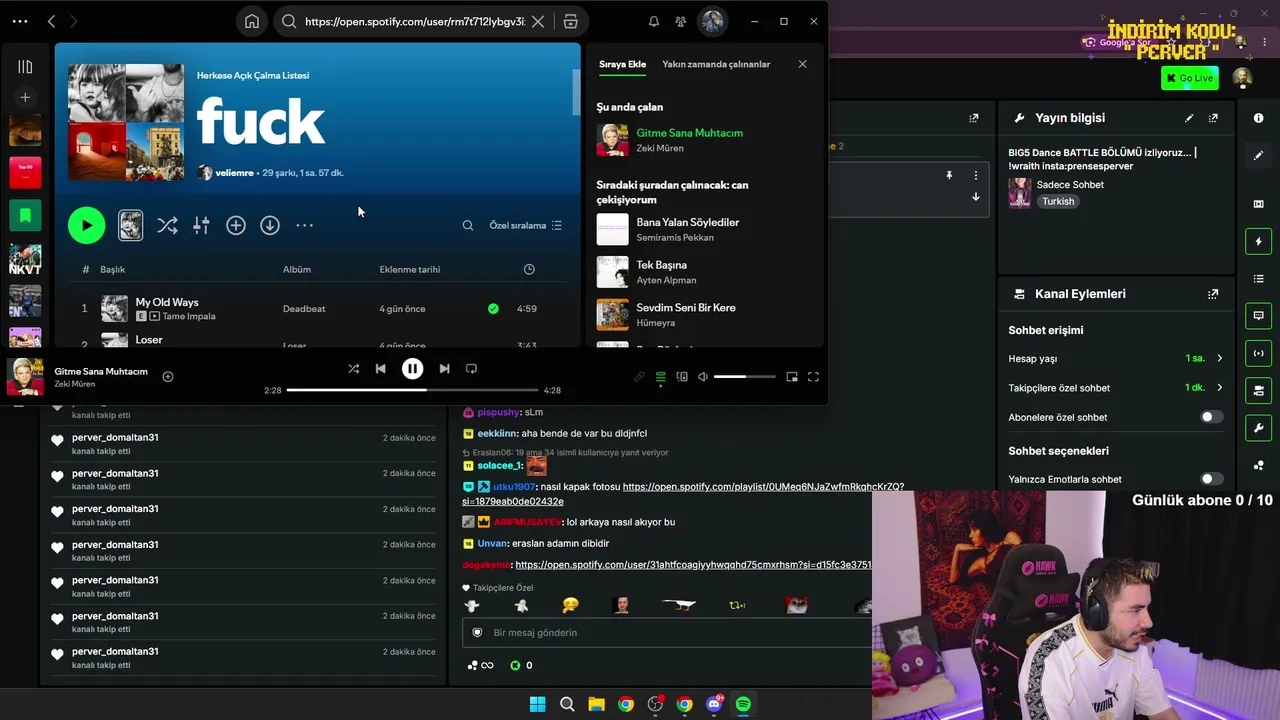Expand Takipçilere özel sohbet chevron
Viewport: 1280px width, 720px height.
click(1219, 388)
